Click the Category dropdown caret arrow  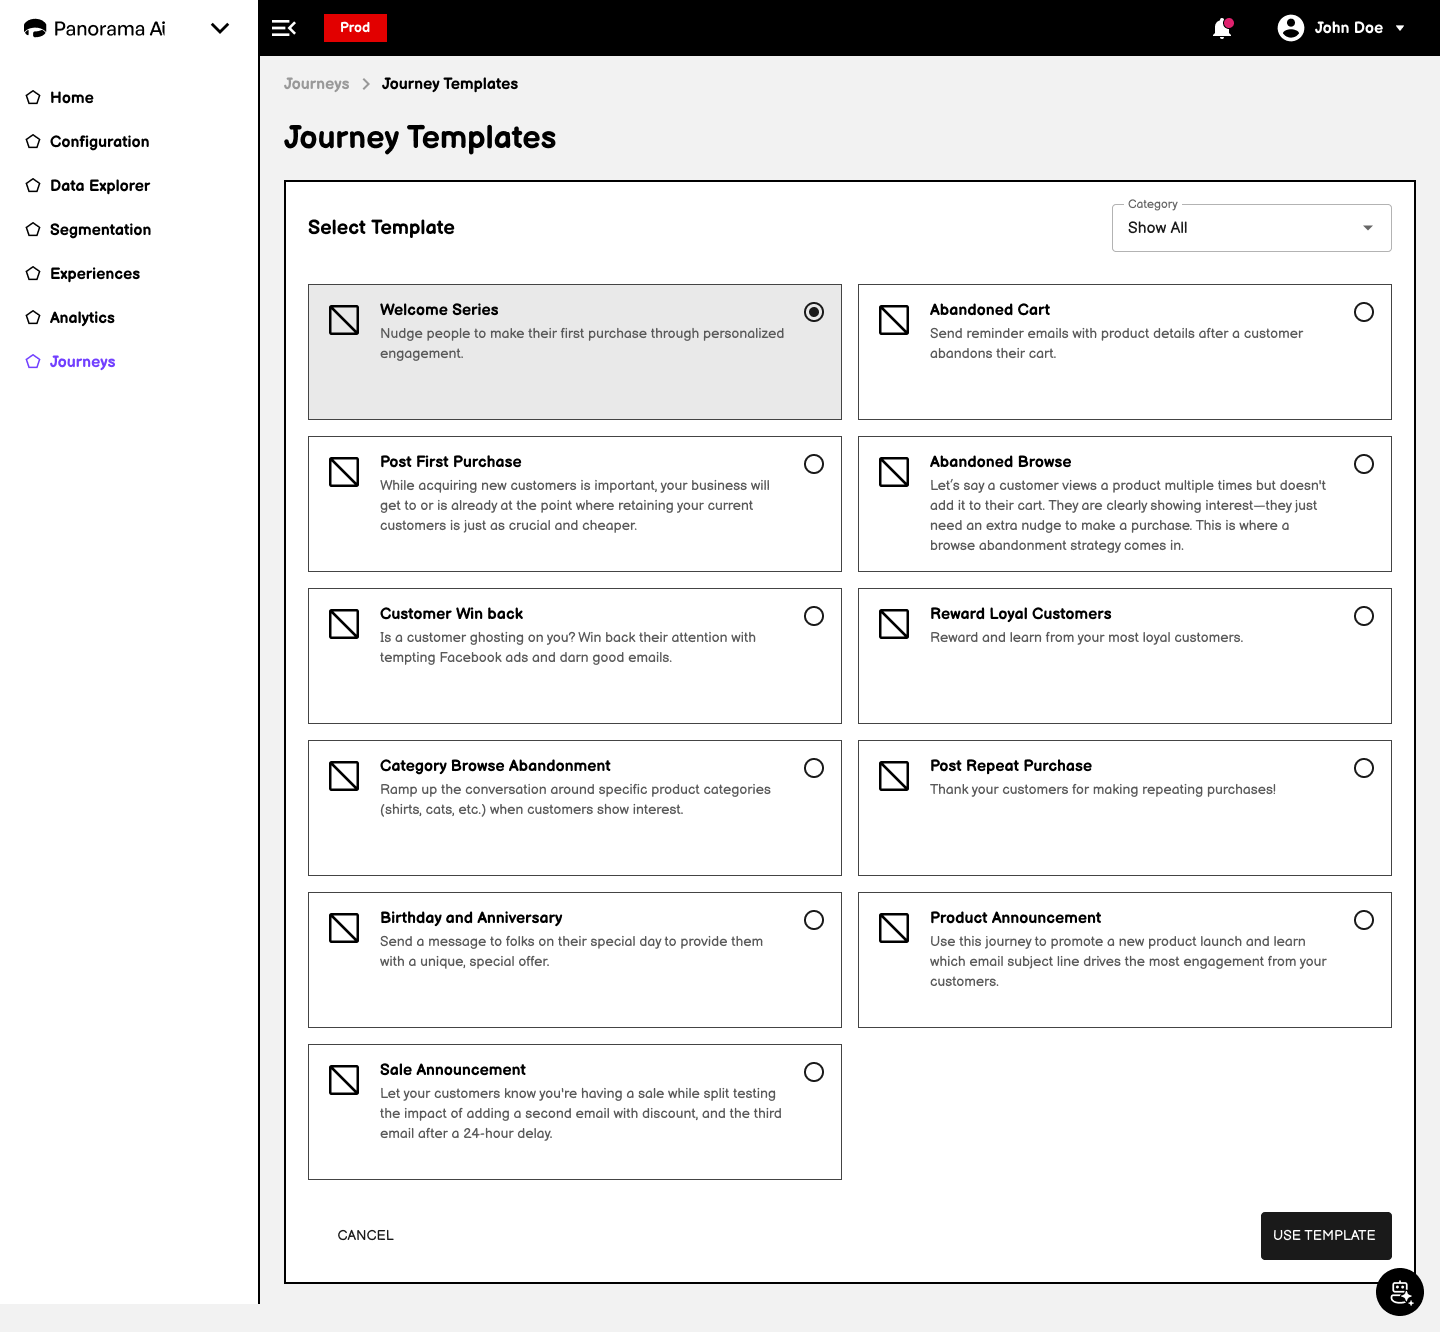click(1368, 228)
